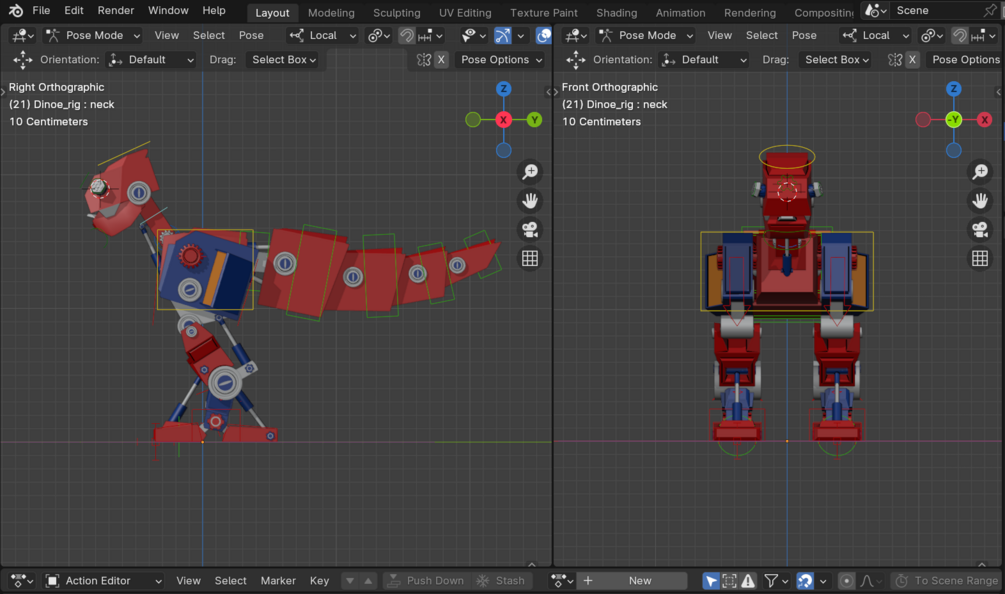Viewport: 1005px width, 594px height.
Task: Toggle camera view icon in left viewport
Action: coord(530,229)
